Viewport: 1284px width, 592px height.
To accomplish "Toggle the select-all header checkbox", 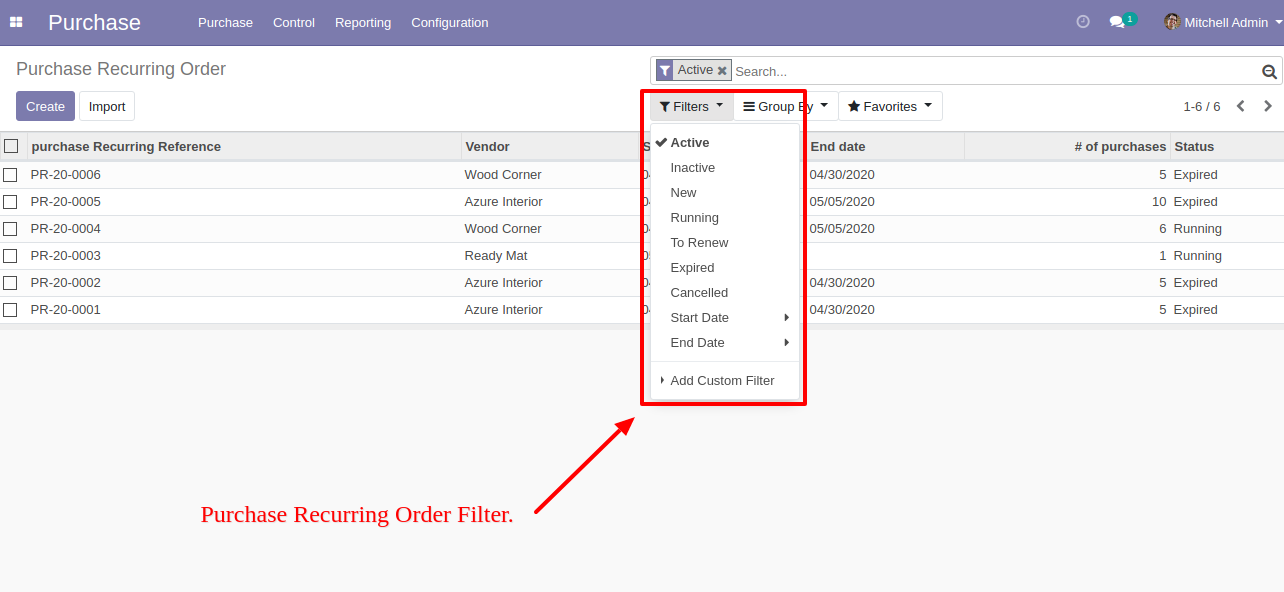I will click(11, 146).
